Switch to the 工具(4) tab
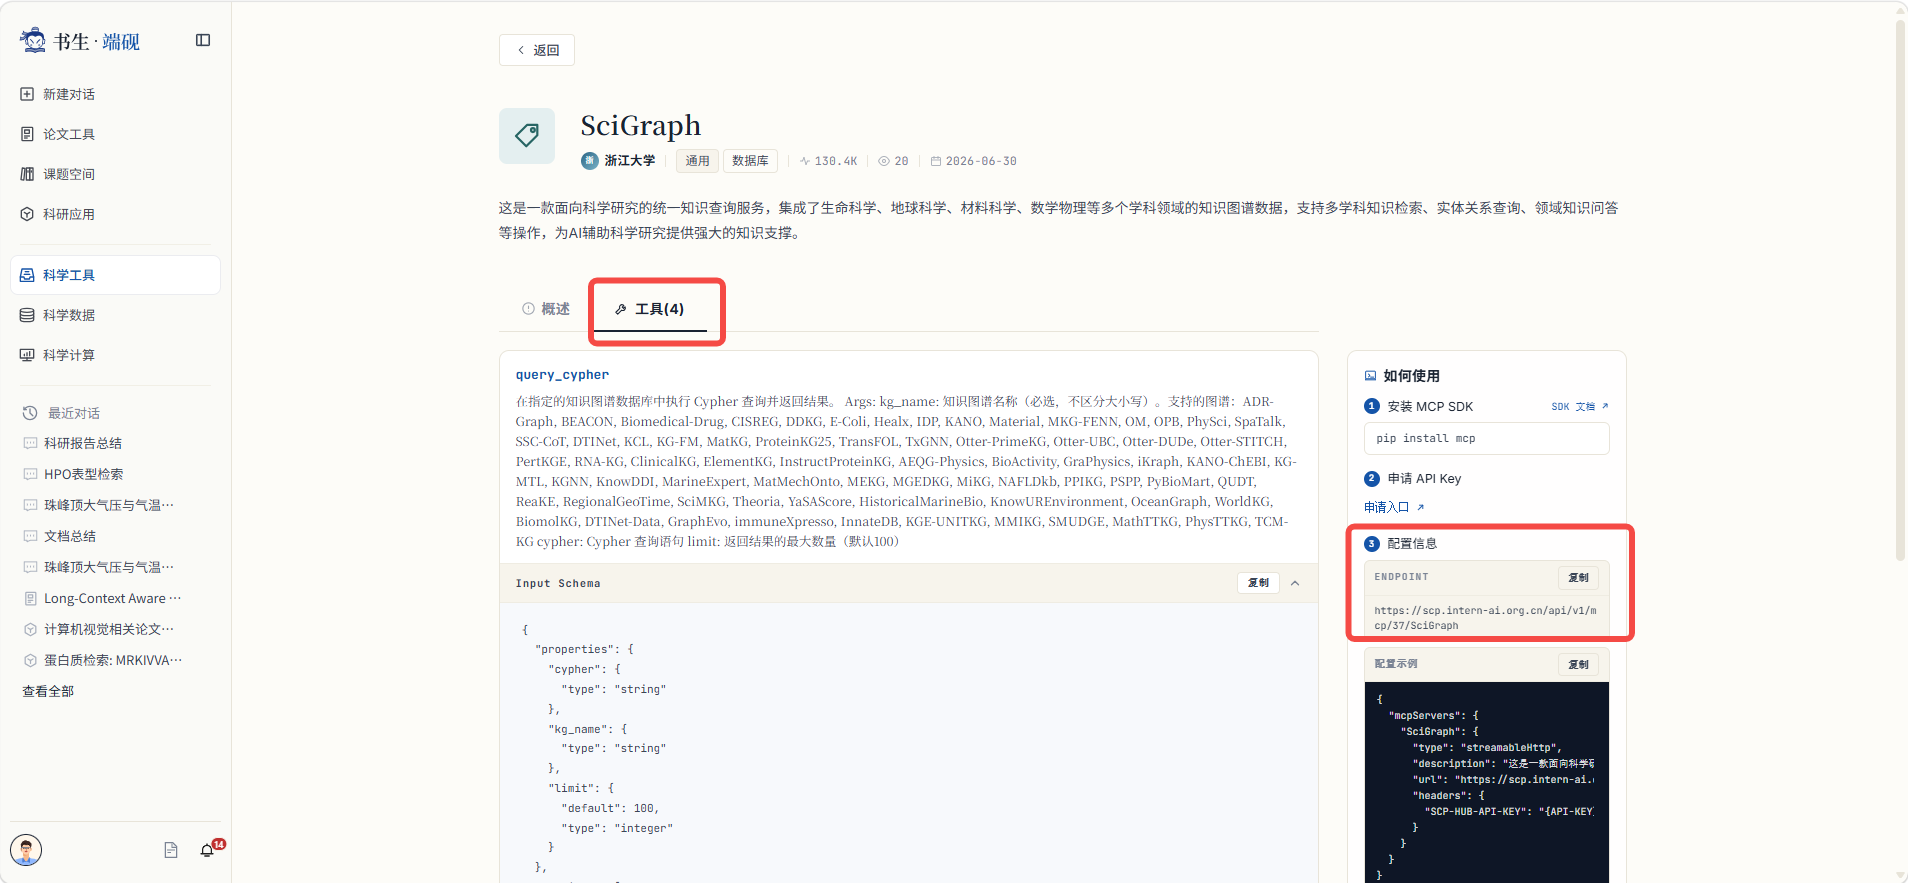This screenshot has width=1908, height=883. [650, 309]
